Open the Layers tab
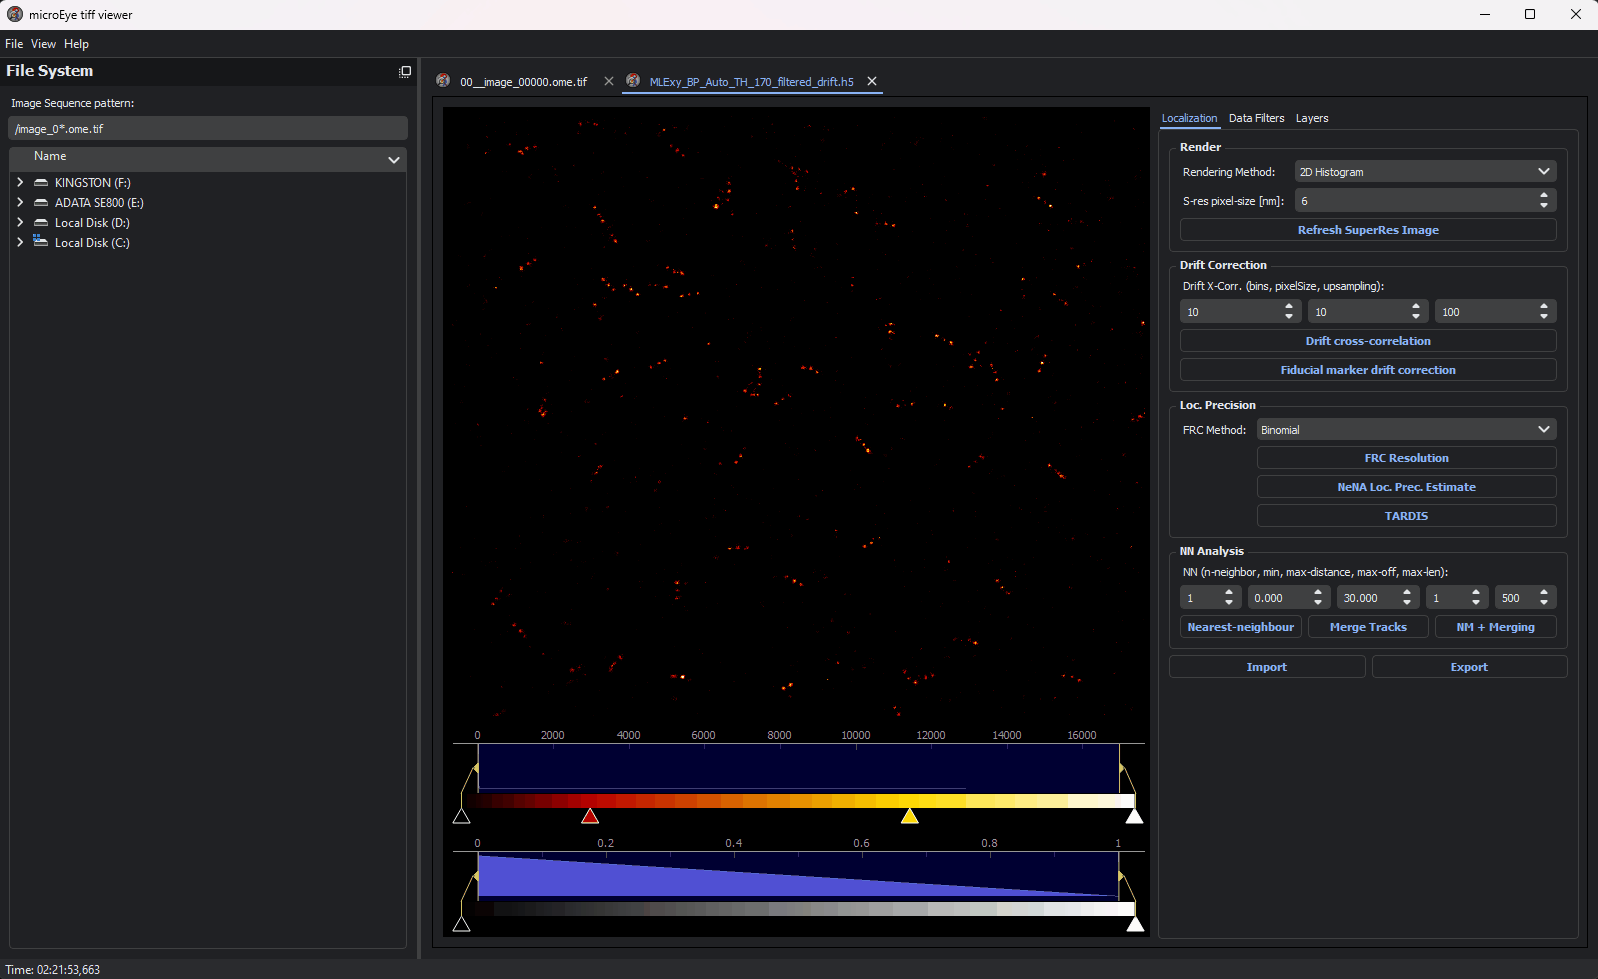 click(x=1312, y=118)
